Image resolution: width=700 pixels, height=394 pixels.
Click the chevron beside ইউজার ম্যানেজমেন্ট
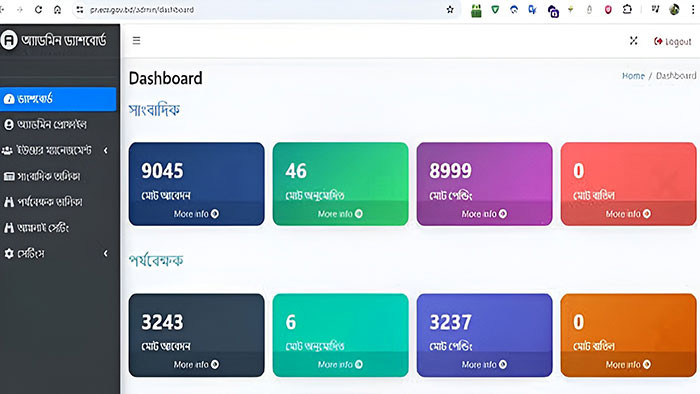(x=106, y=151)
